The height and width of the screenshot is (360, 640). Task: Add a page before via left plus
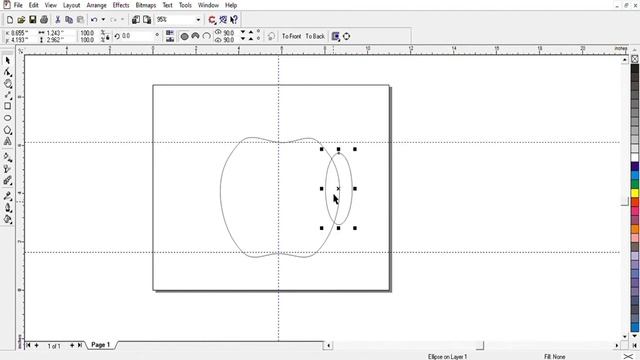coord(36,345)
